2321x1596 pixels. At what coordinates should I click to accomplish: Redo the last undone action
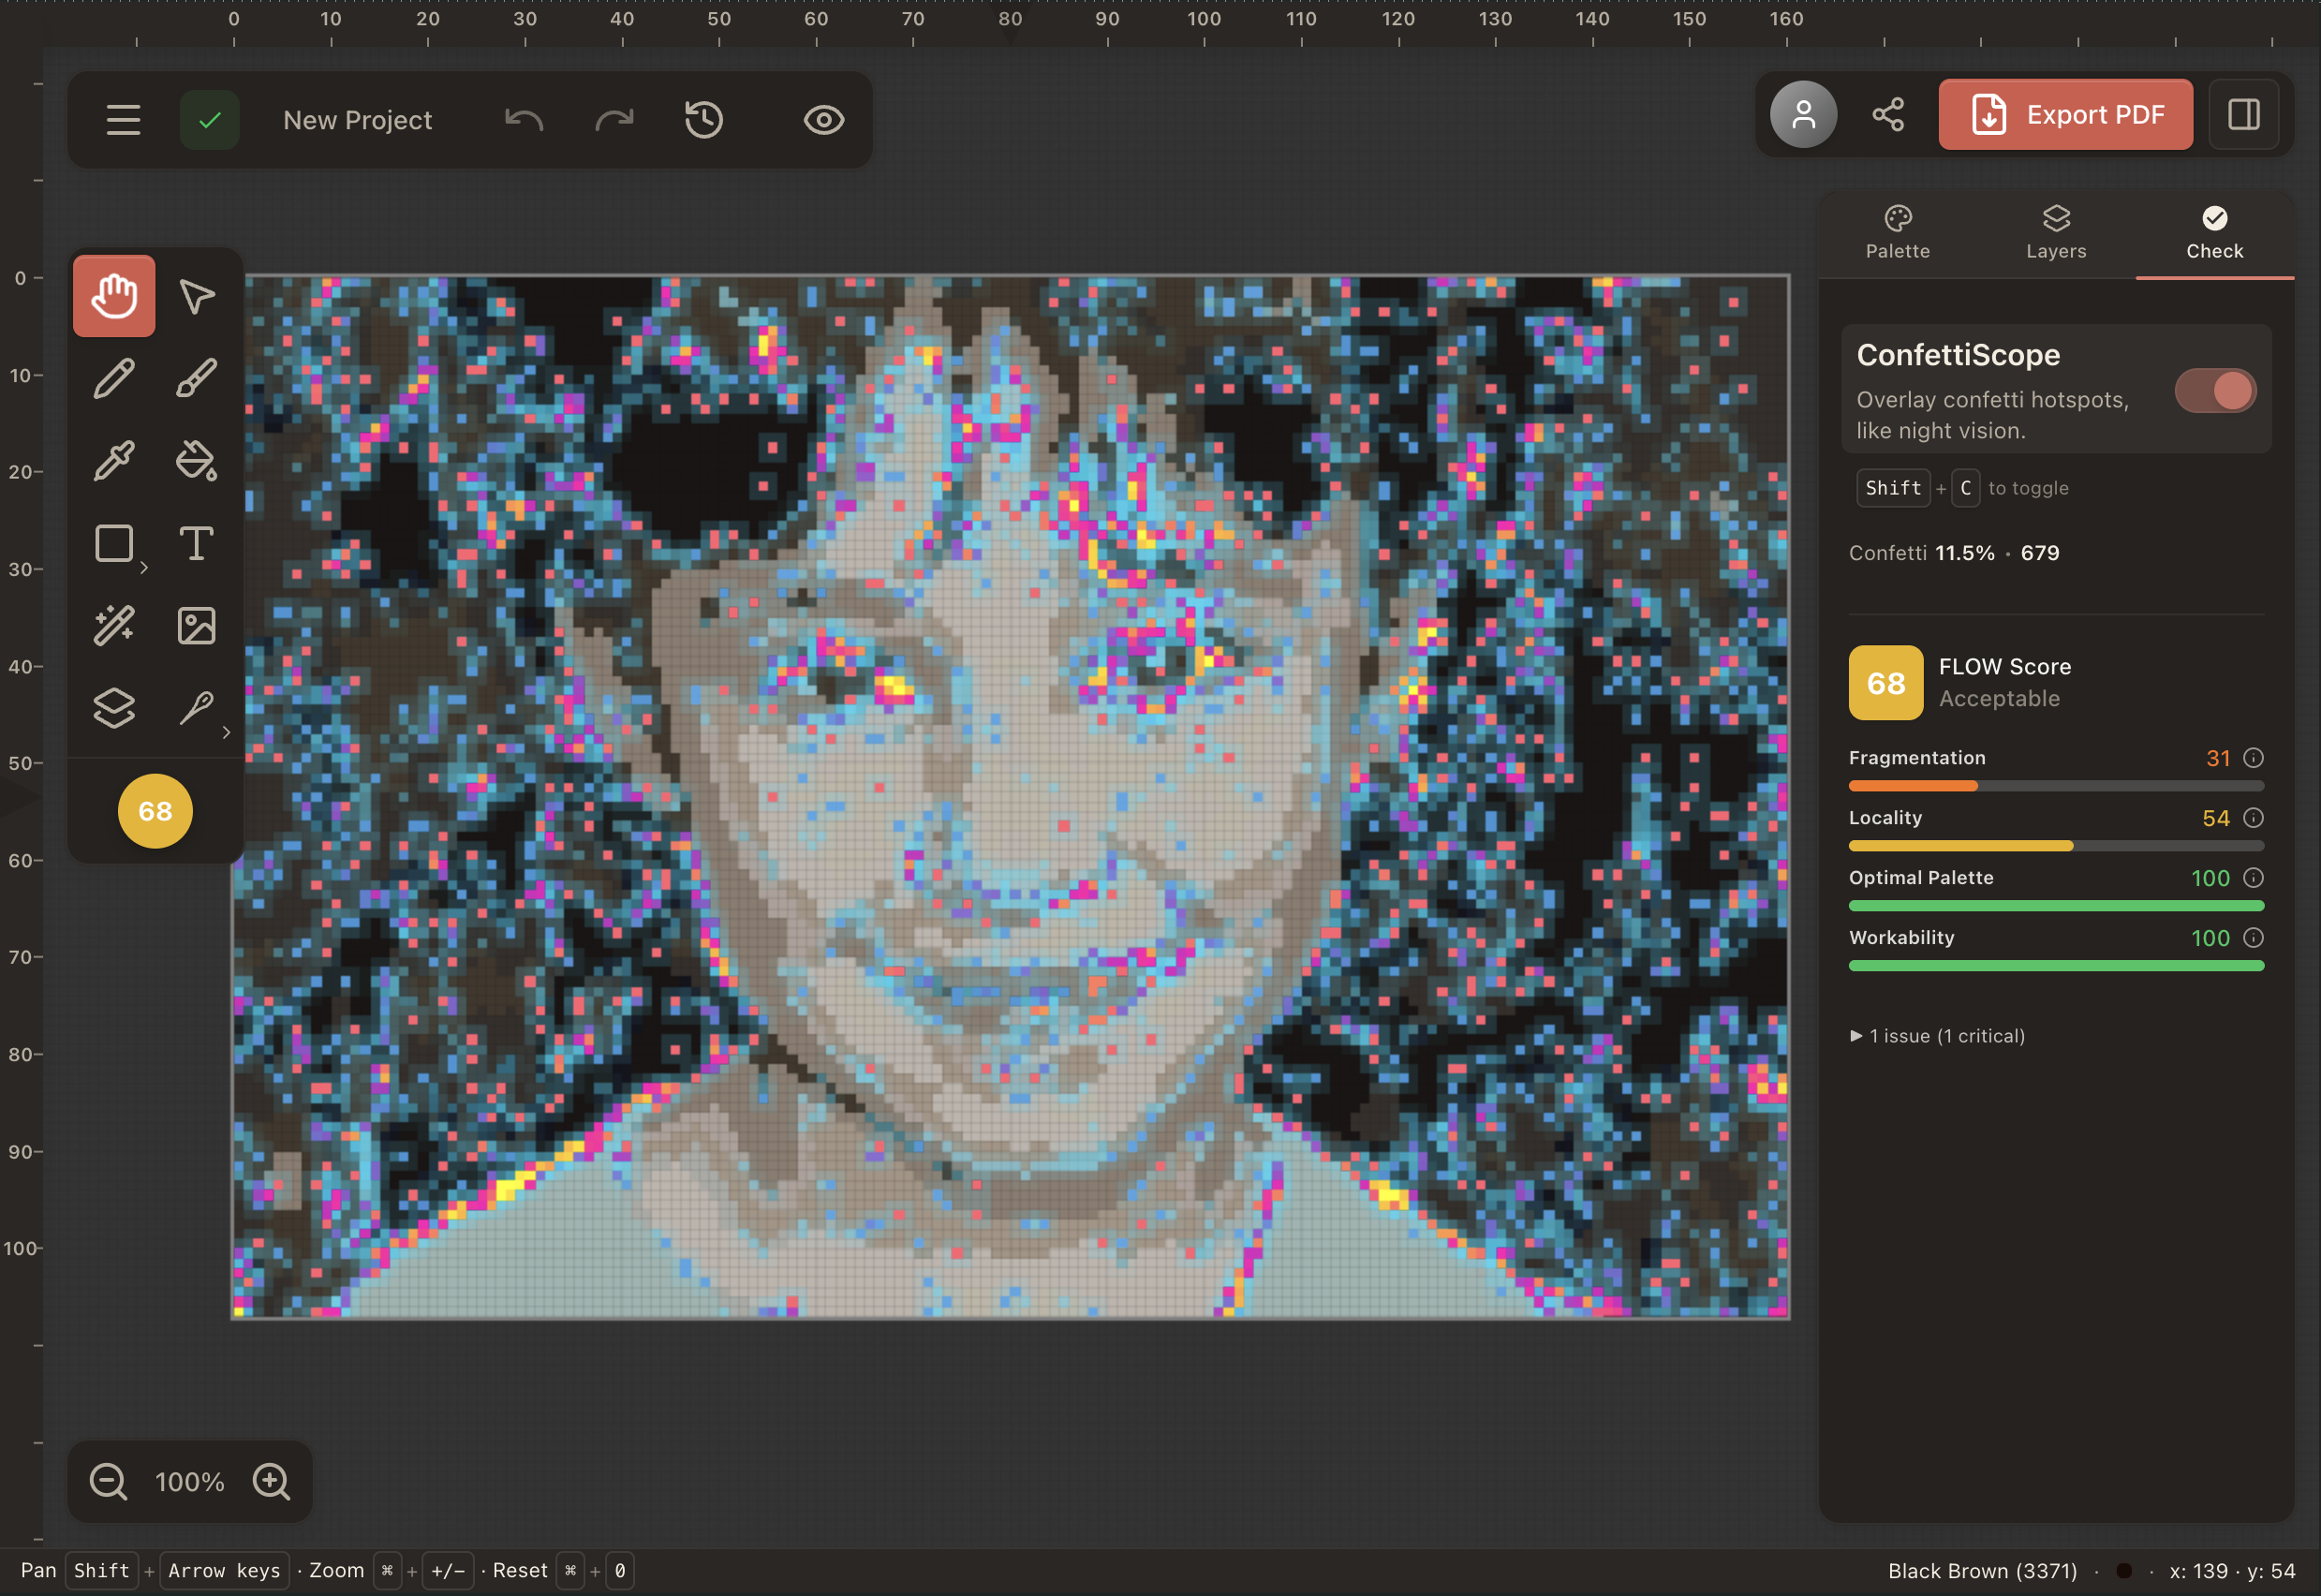pyautogui.click(x=614, y=120)
